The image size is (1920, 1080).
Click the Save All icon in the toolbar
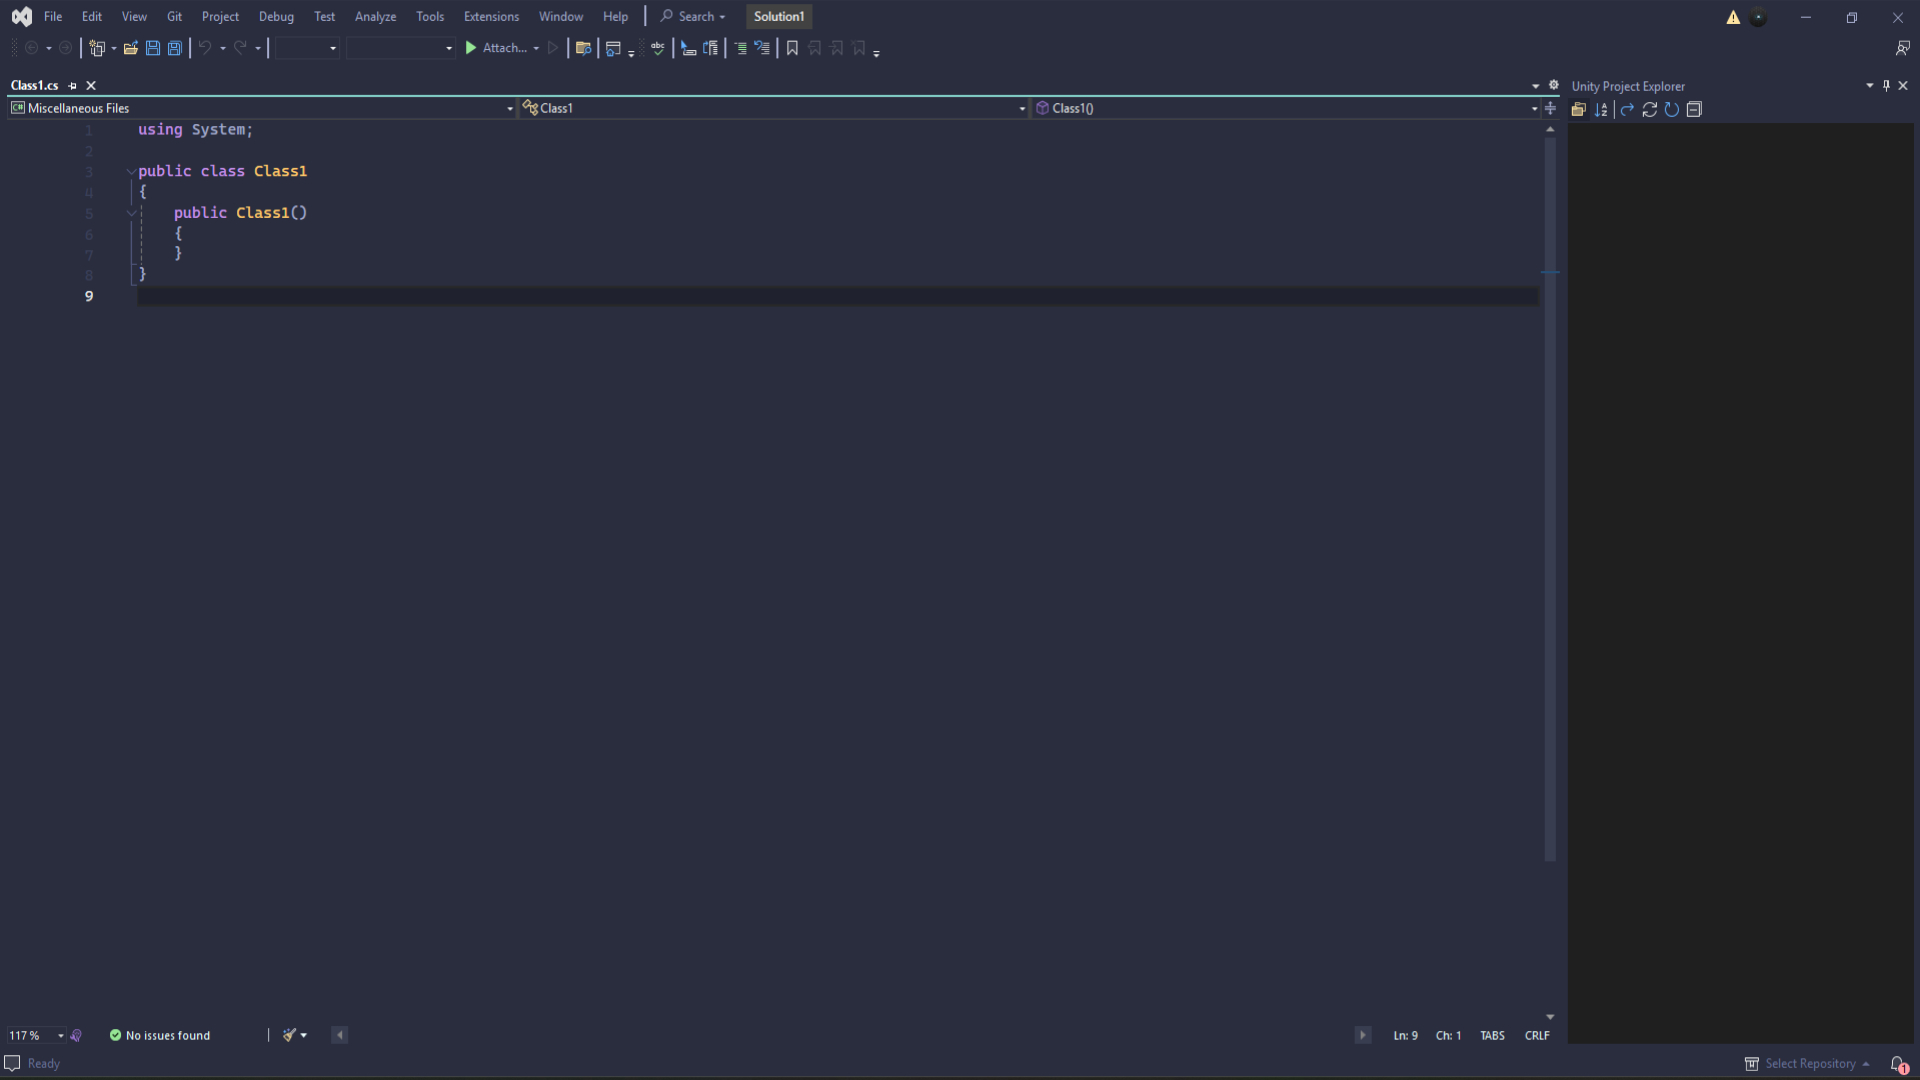(175, 48)
